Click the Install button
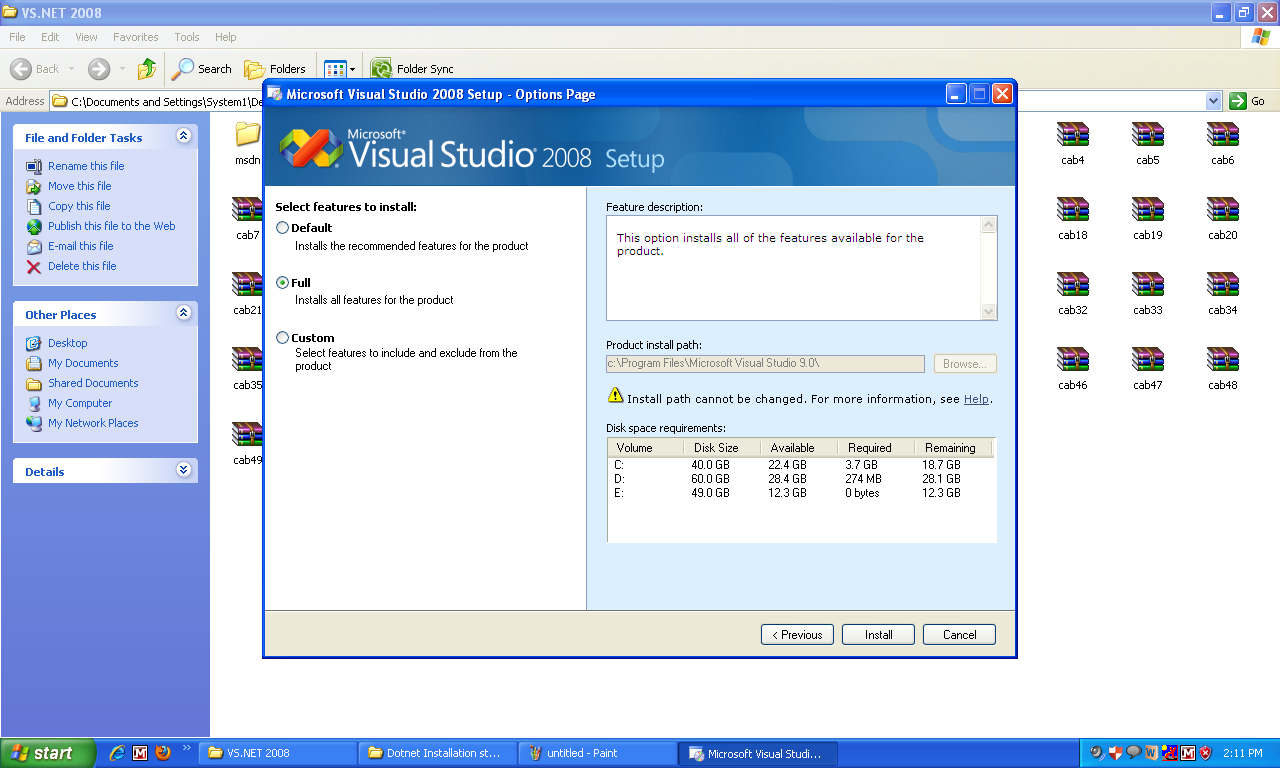 (878, 634)
